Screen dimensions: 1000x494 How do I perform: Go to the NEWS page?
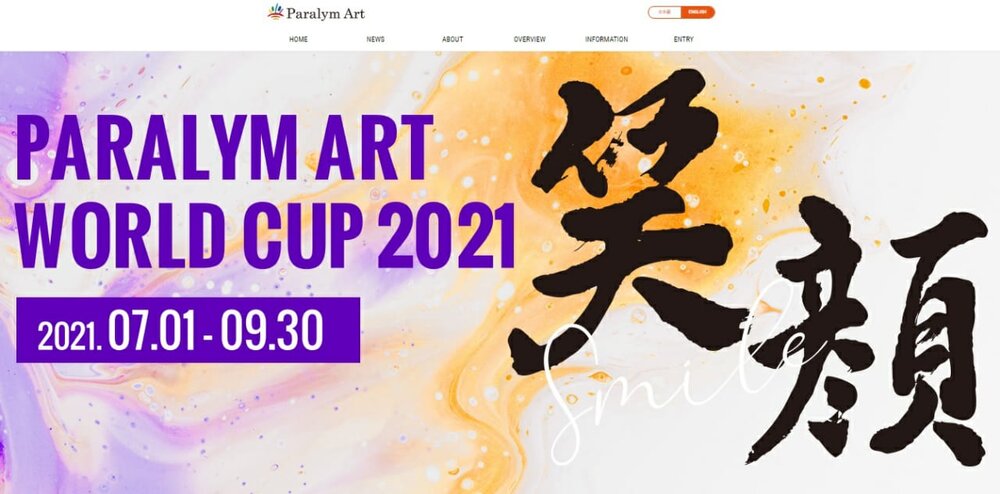click(376, 40)
